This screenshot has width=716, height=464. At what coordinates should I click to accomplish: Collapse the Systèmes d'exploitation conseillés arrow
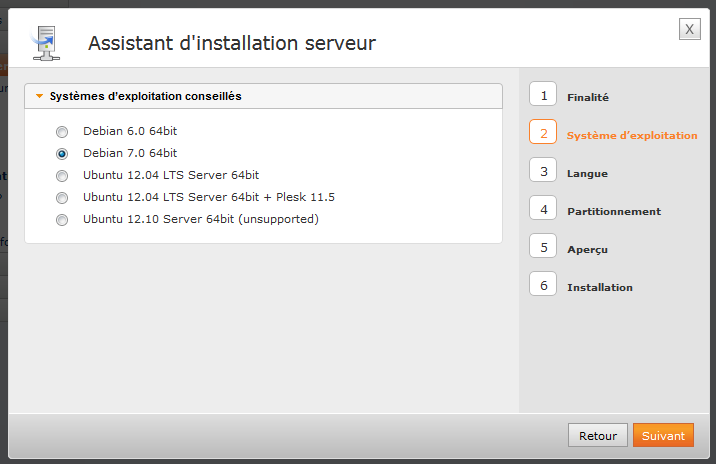[x=39, y=97]
